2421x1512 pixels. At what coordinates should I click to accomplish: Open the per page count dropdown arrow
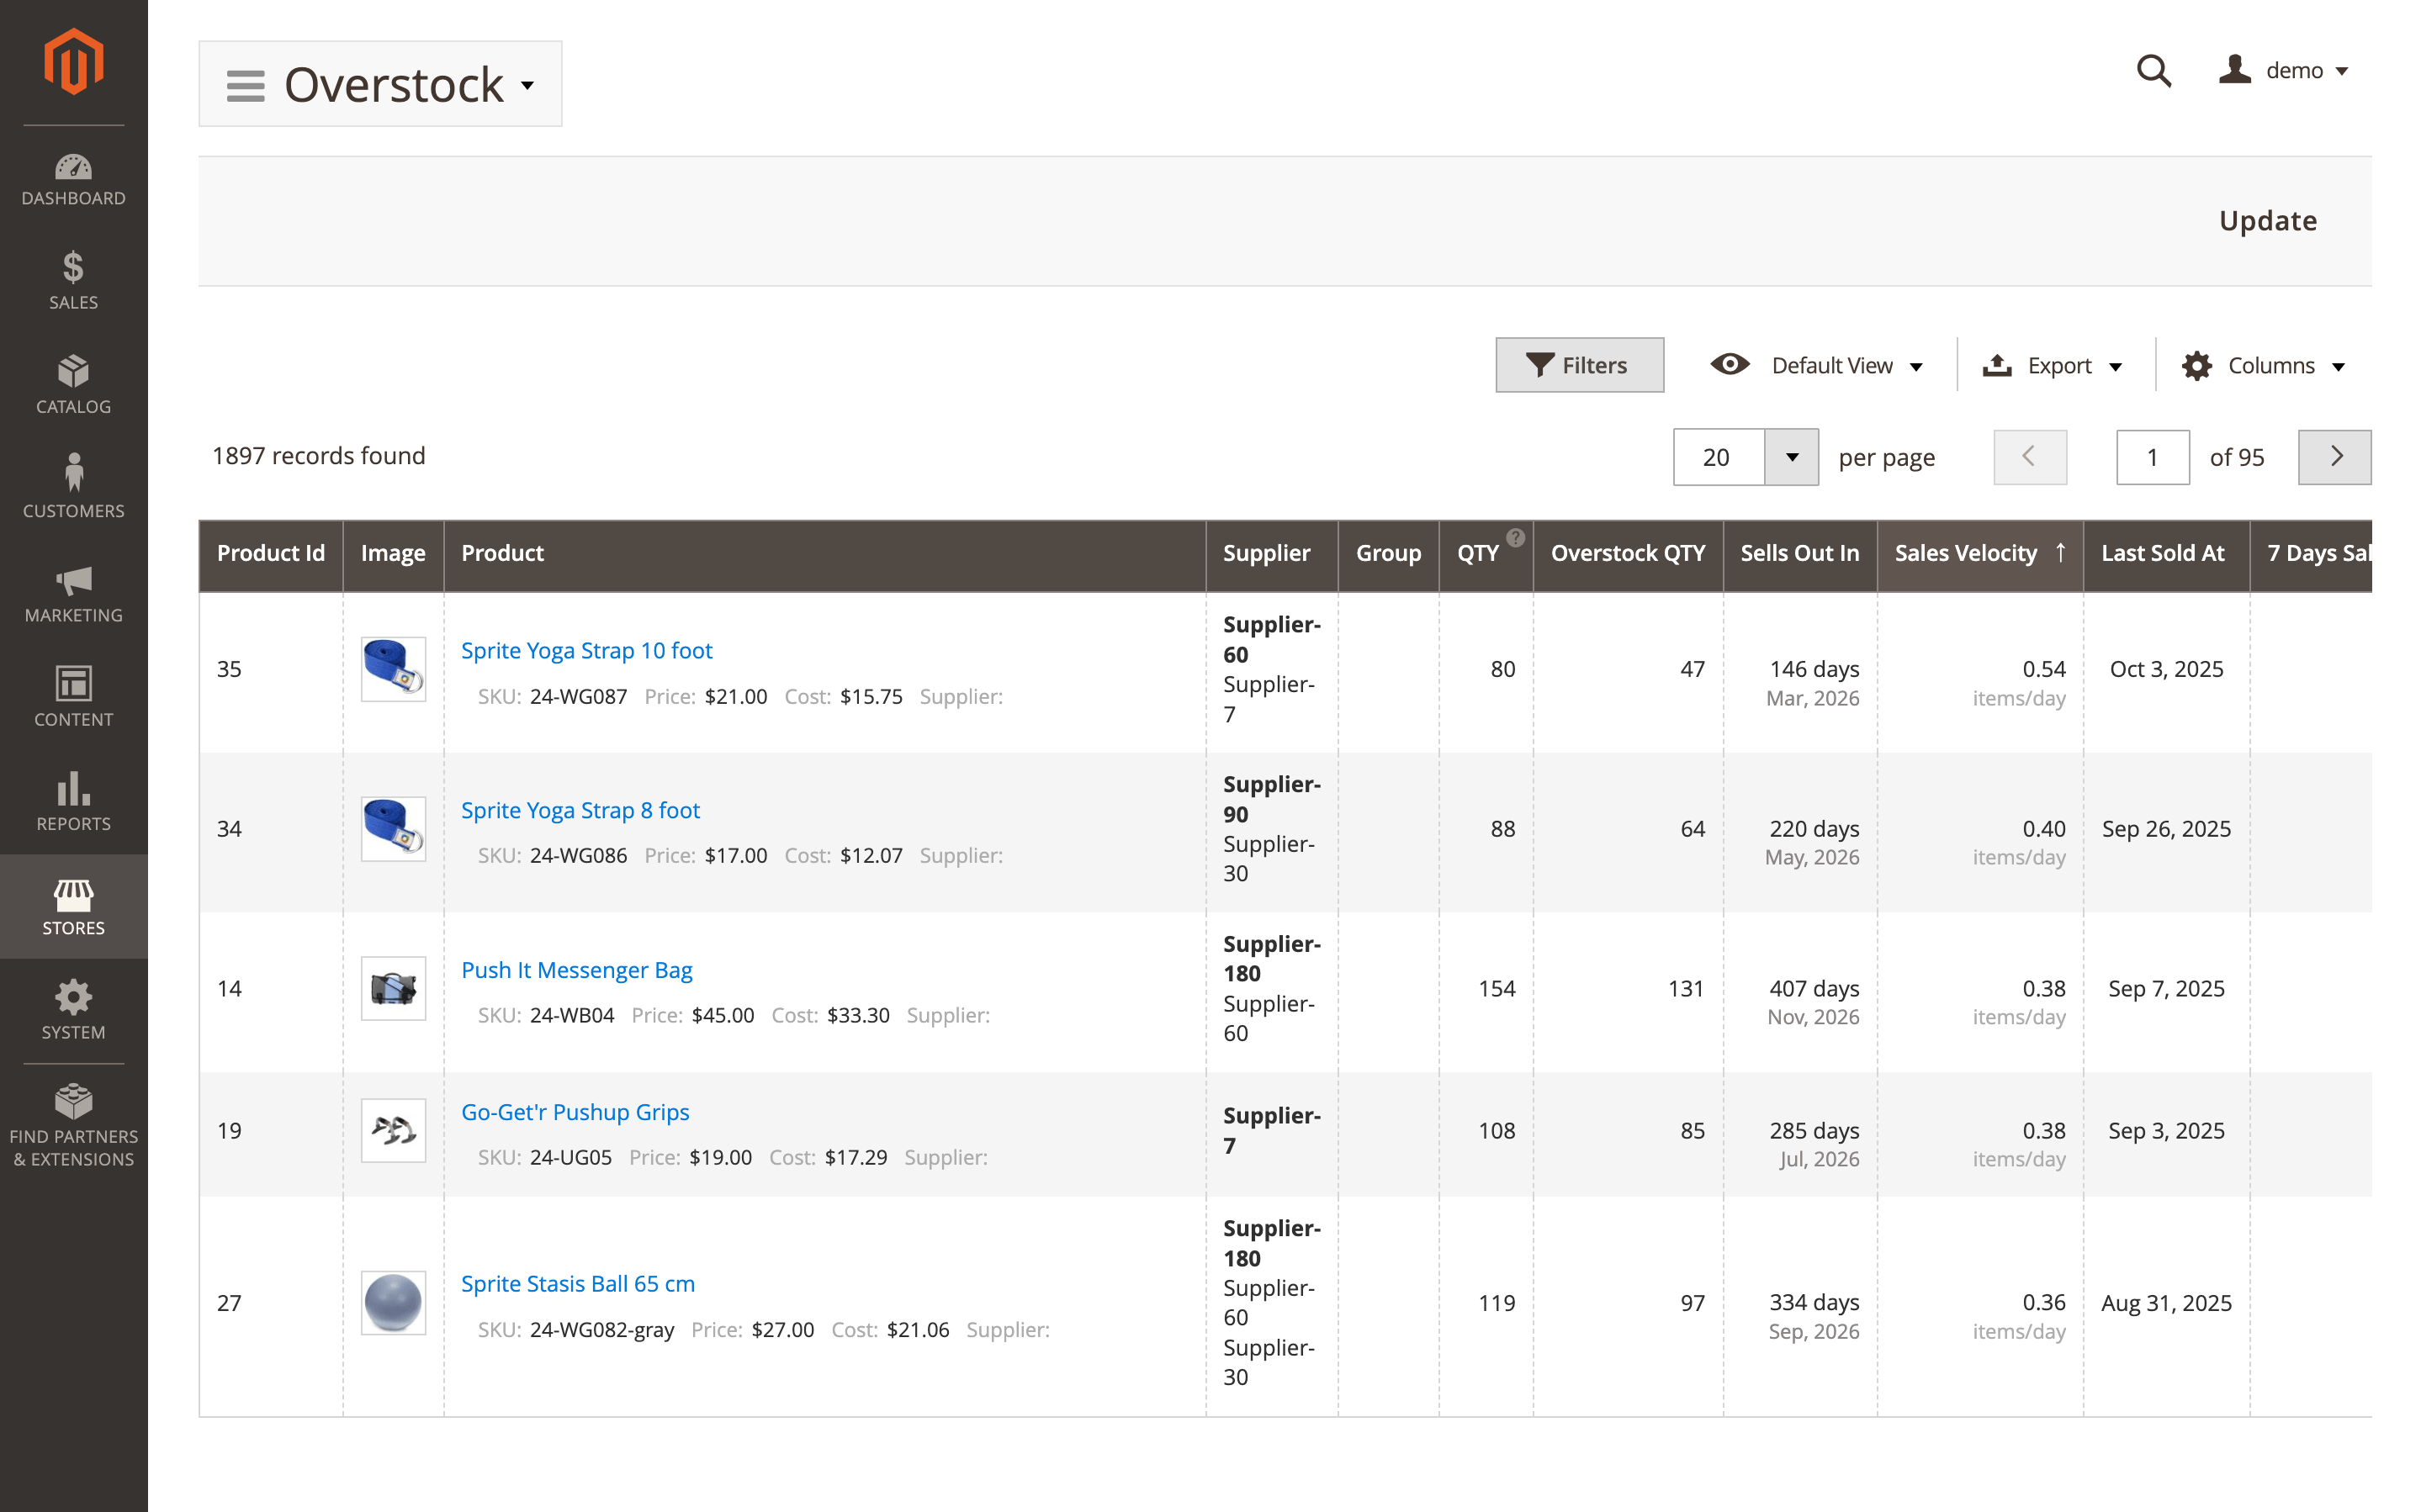(1791, 457)
